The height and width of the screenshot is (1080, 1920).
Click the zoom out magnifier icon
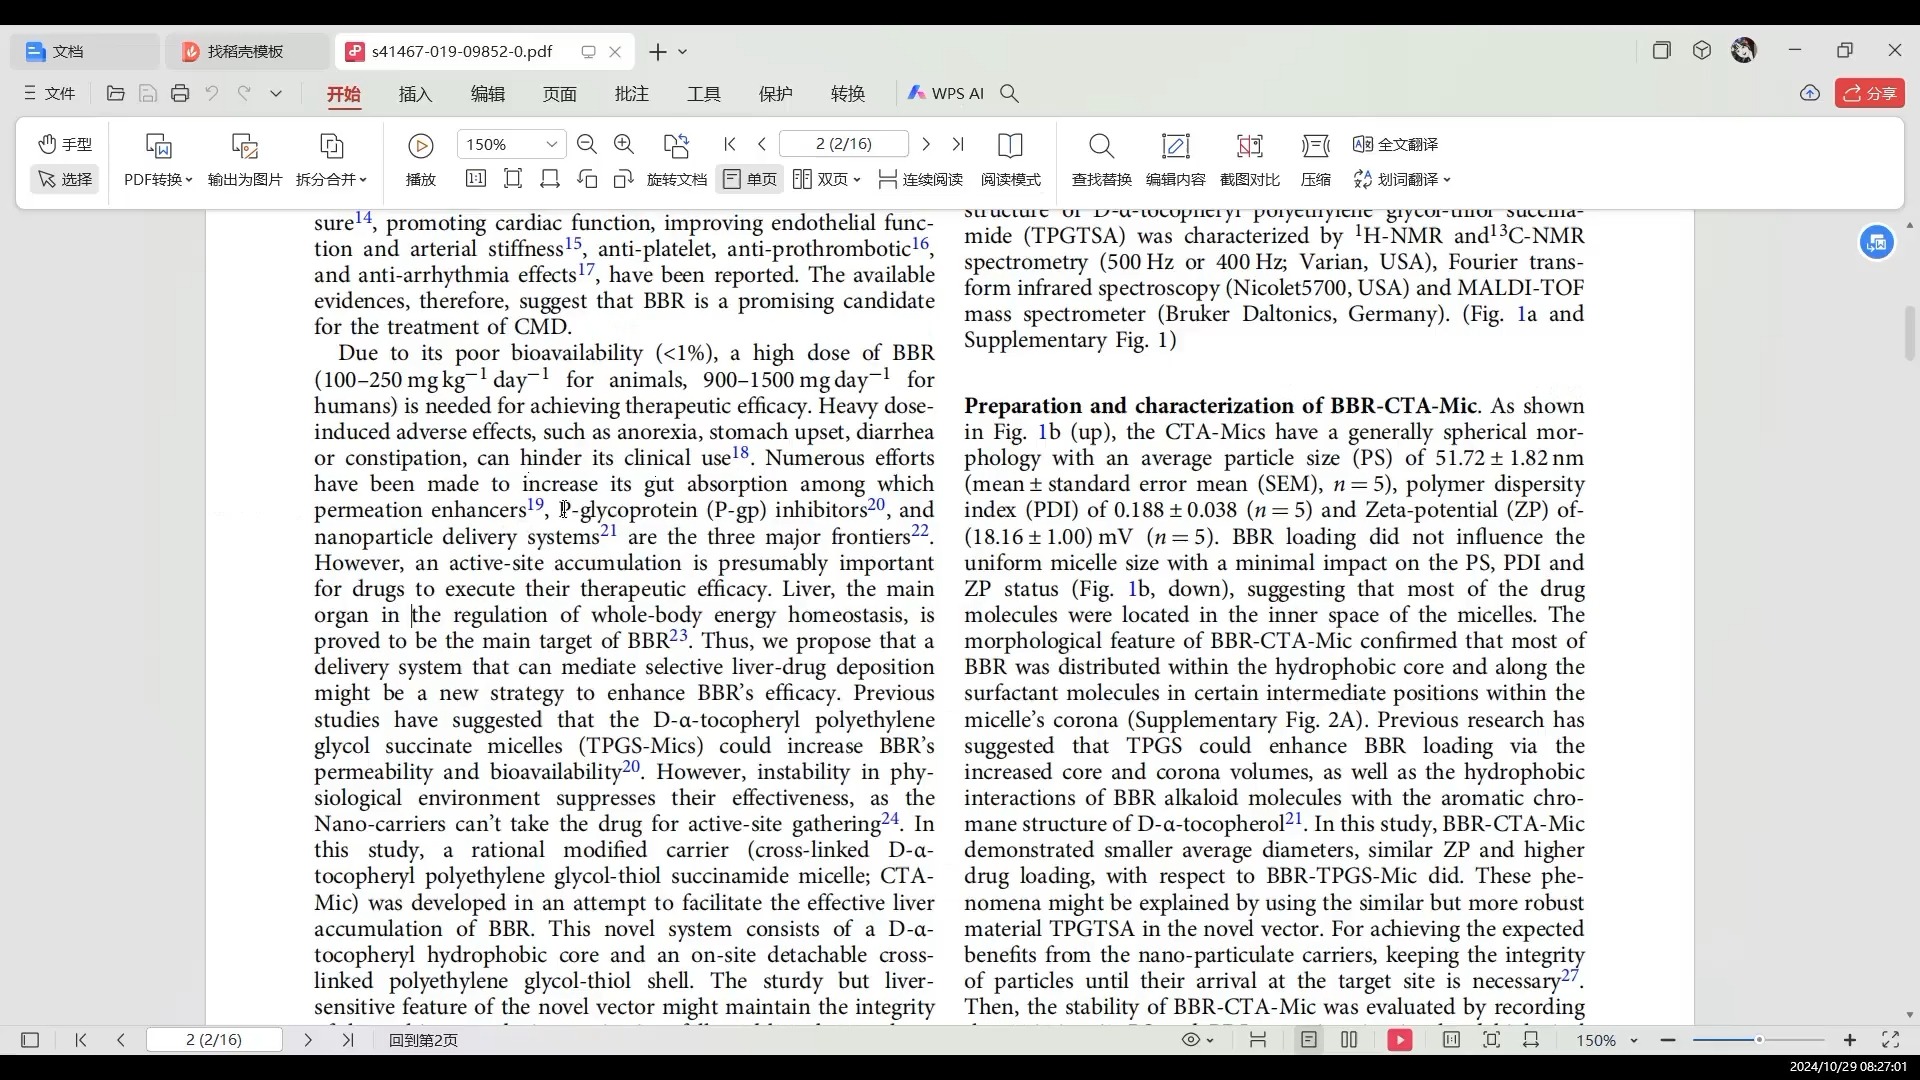tap(587, 145)
